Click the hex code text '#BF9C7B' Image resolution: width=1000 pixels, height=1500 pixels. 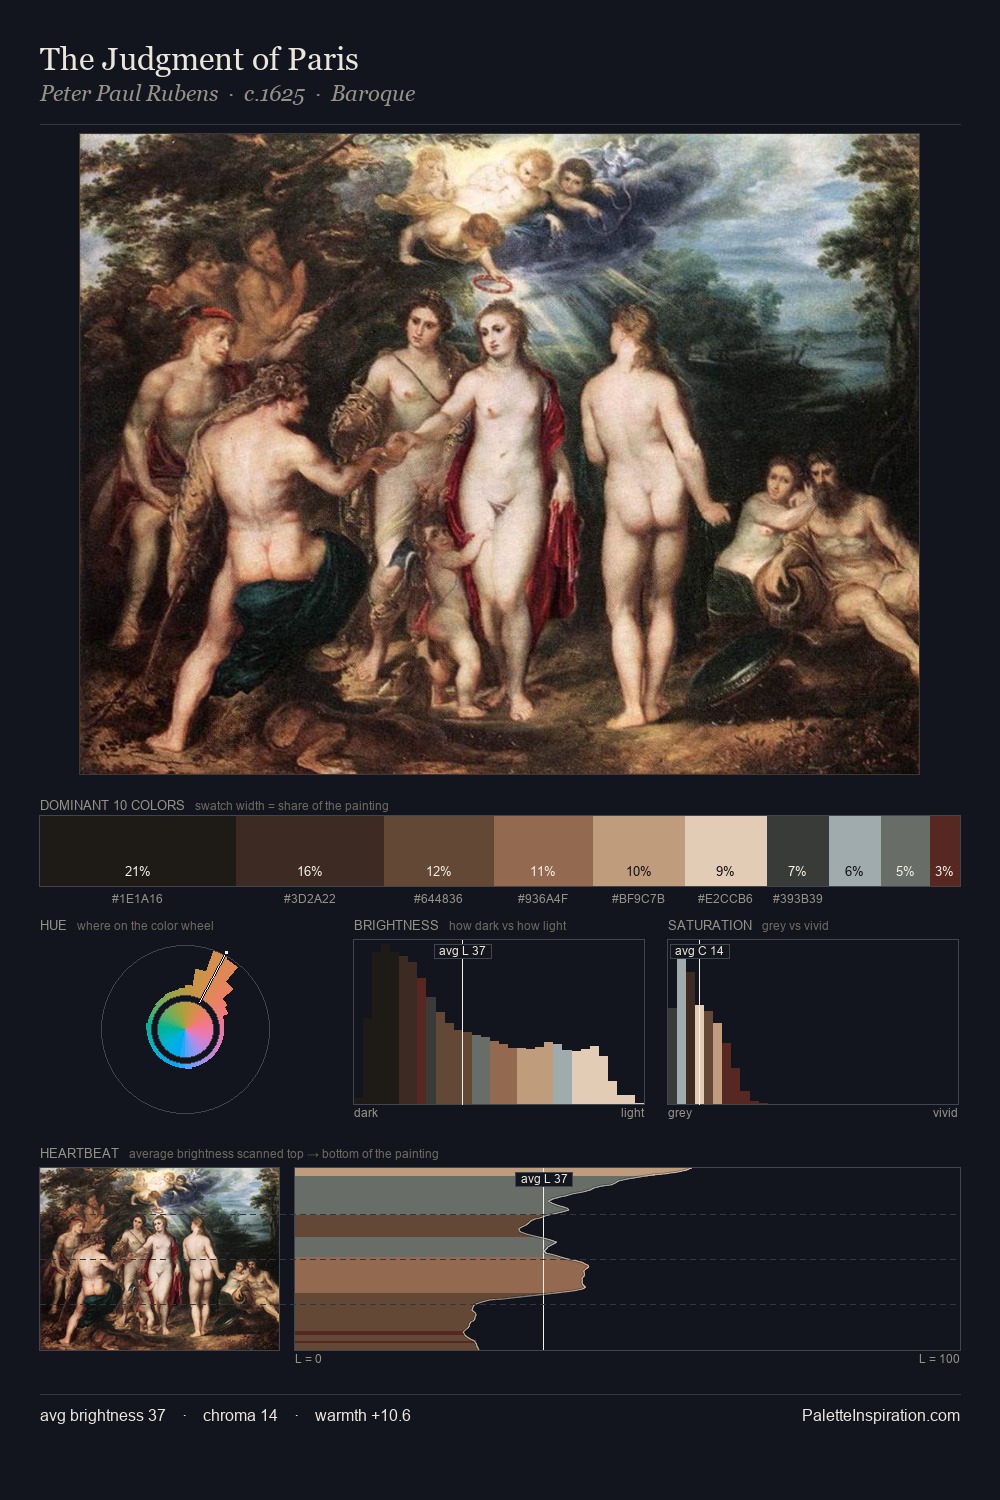point(638,899)
